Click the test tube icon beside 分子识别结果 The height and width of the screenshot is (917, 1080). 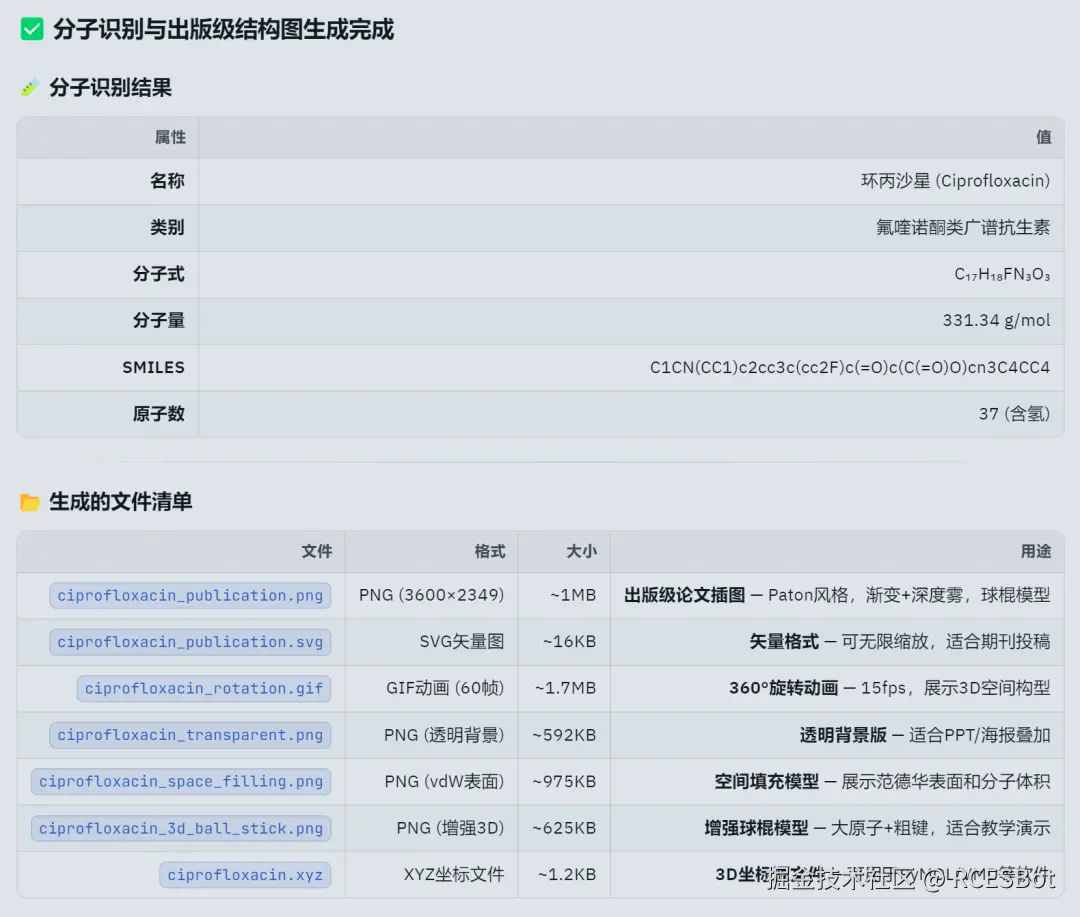(28, 88)
